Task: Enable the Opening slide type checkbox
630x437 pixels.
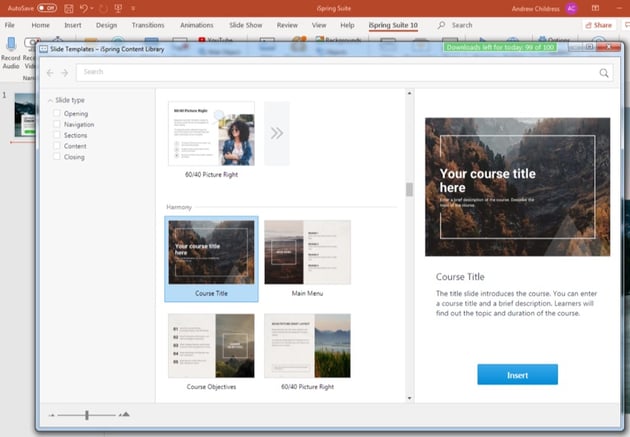Action: pos(57,114)
